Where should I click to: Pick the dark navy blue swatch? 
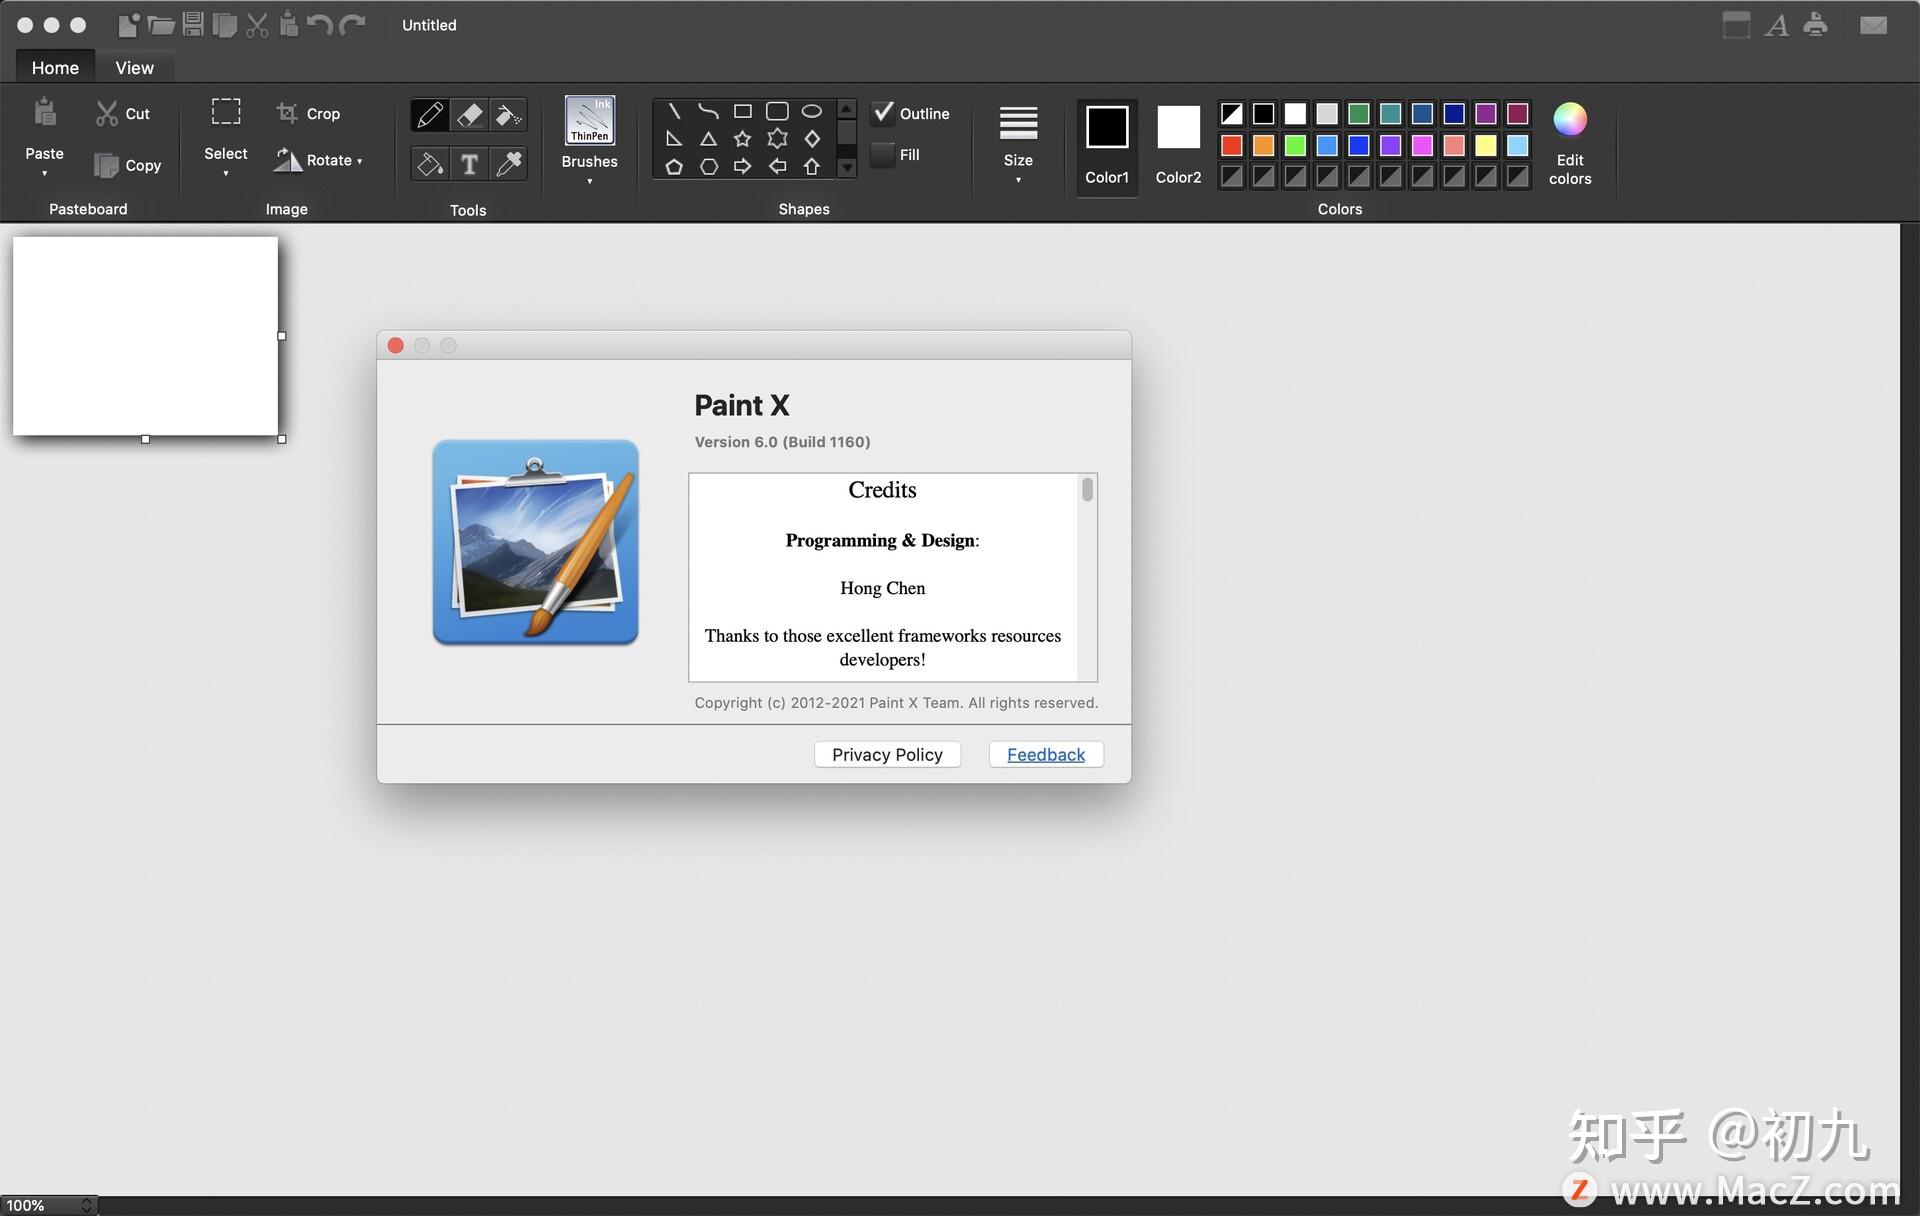pyautogui.click(x=1454, y=114)
